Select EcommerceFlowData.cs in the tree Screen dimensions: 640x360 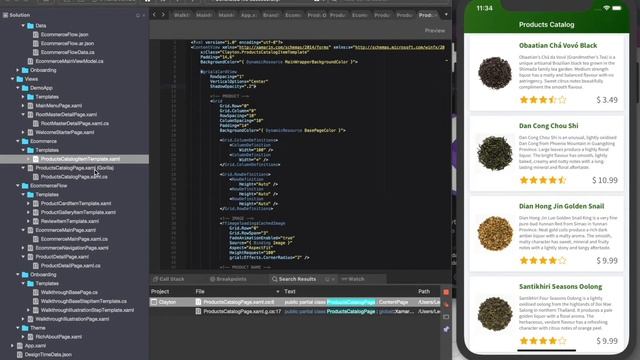point(67,52)
